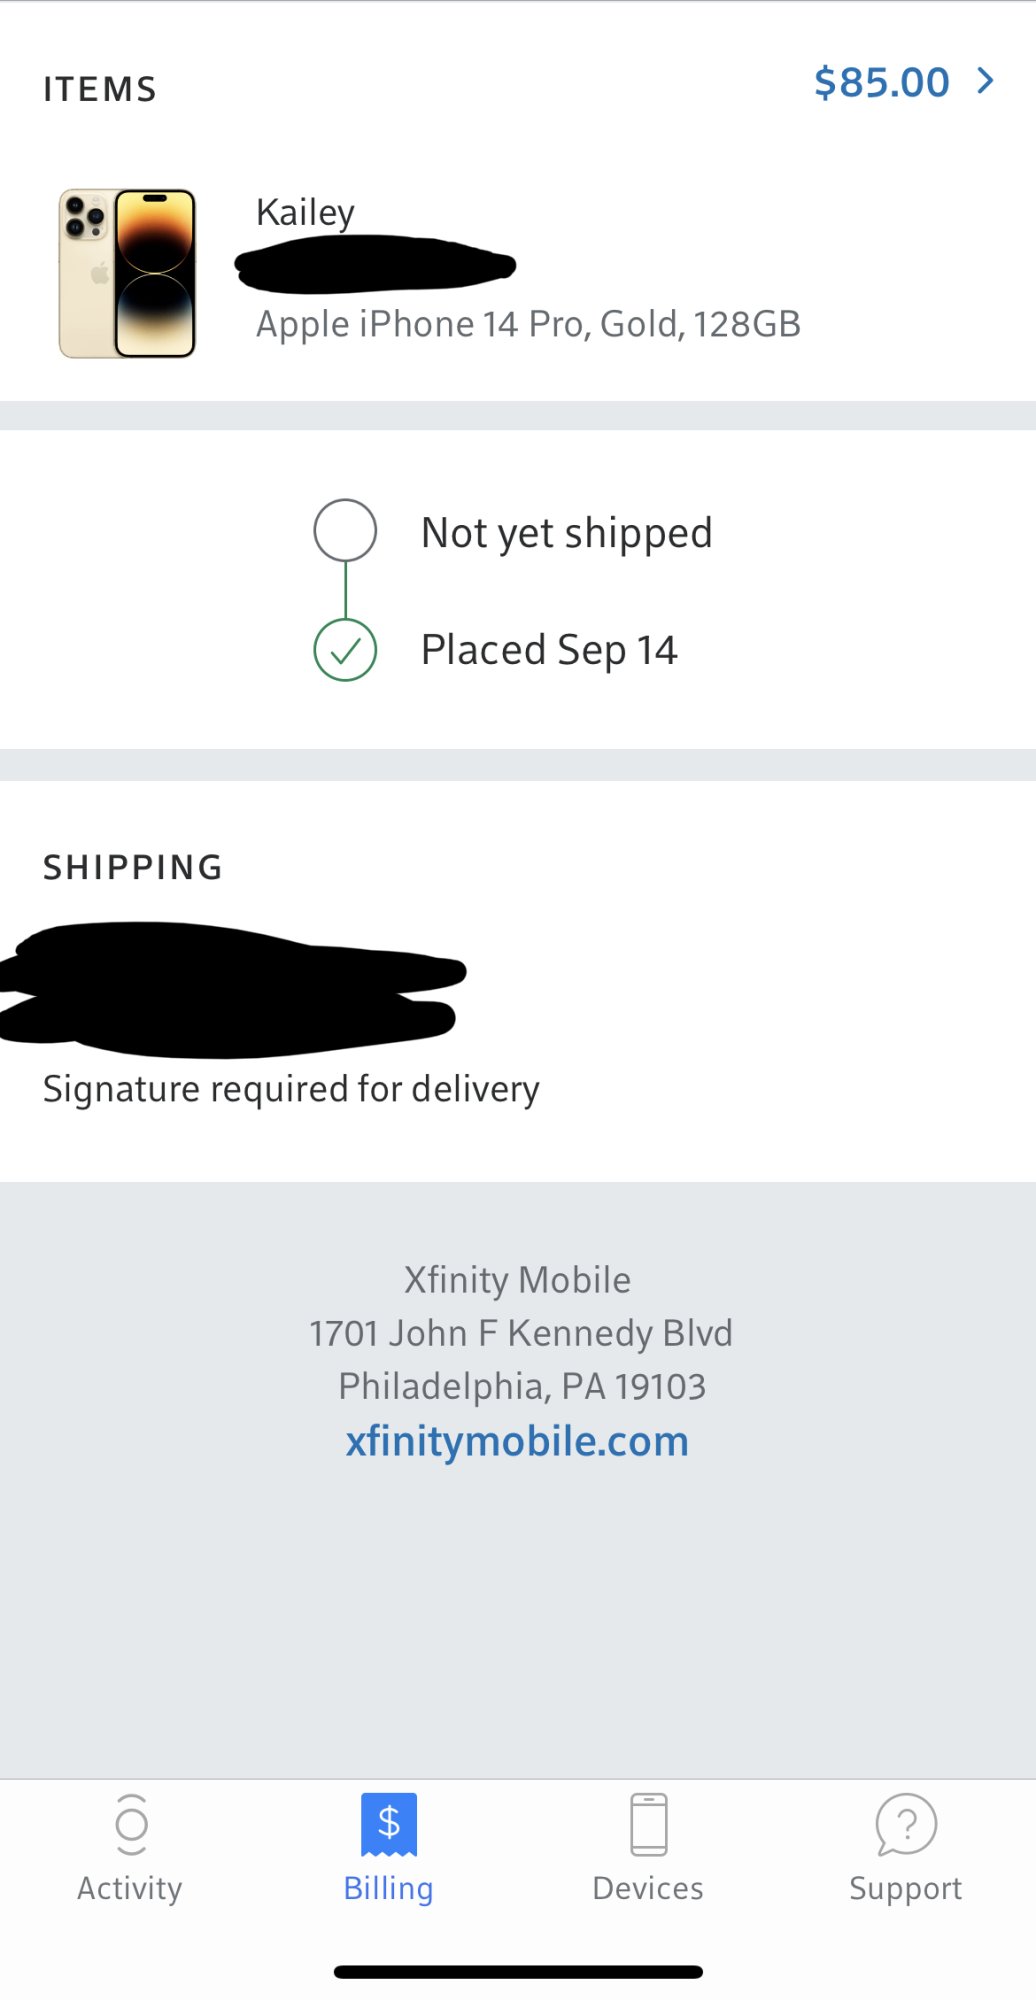Tap the Signature required for delivery note

291,1089
